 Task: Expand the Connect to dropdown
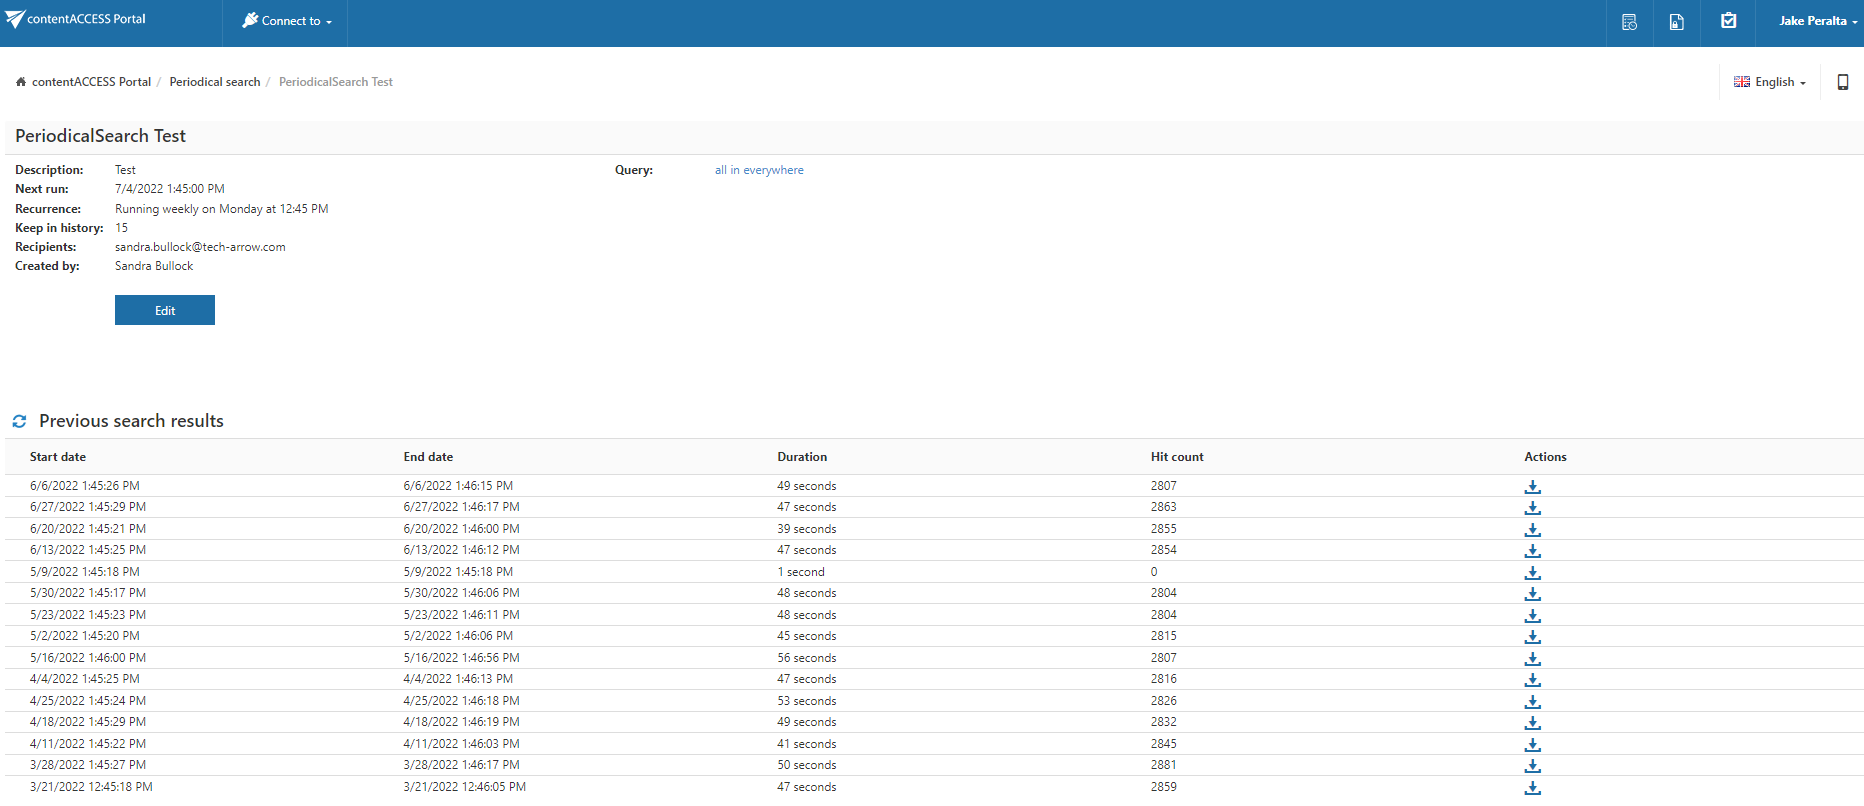287,21
